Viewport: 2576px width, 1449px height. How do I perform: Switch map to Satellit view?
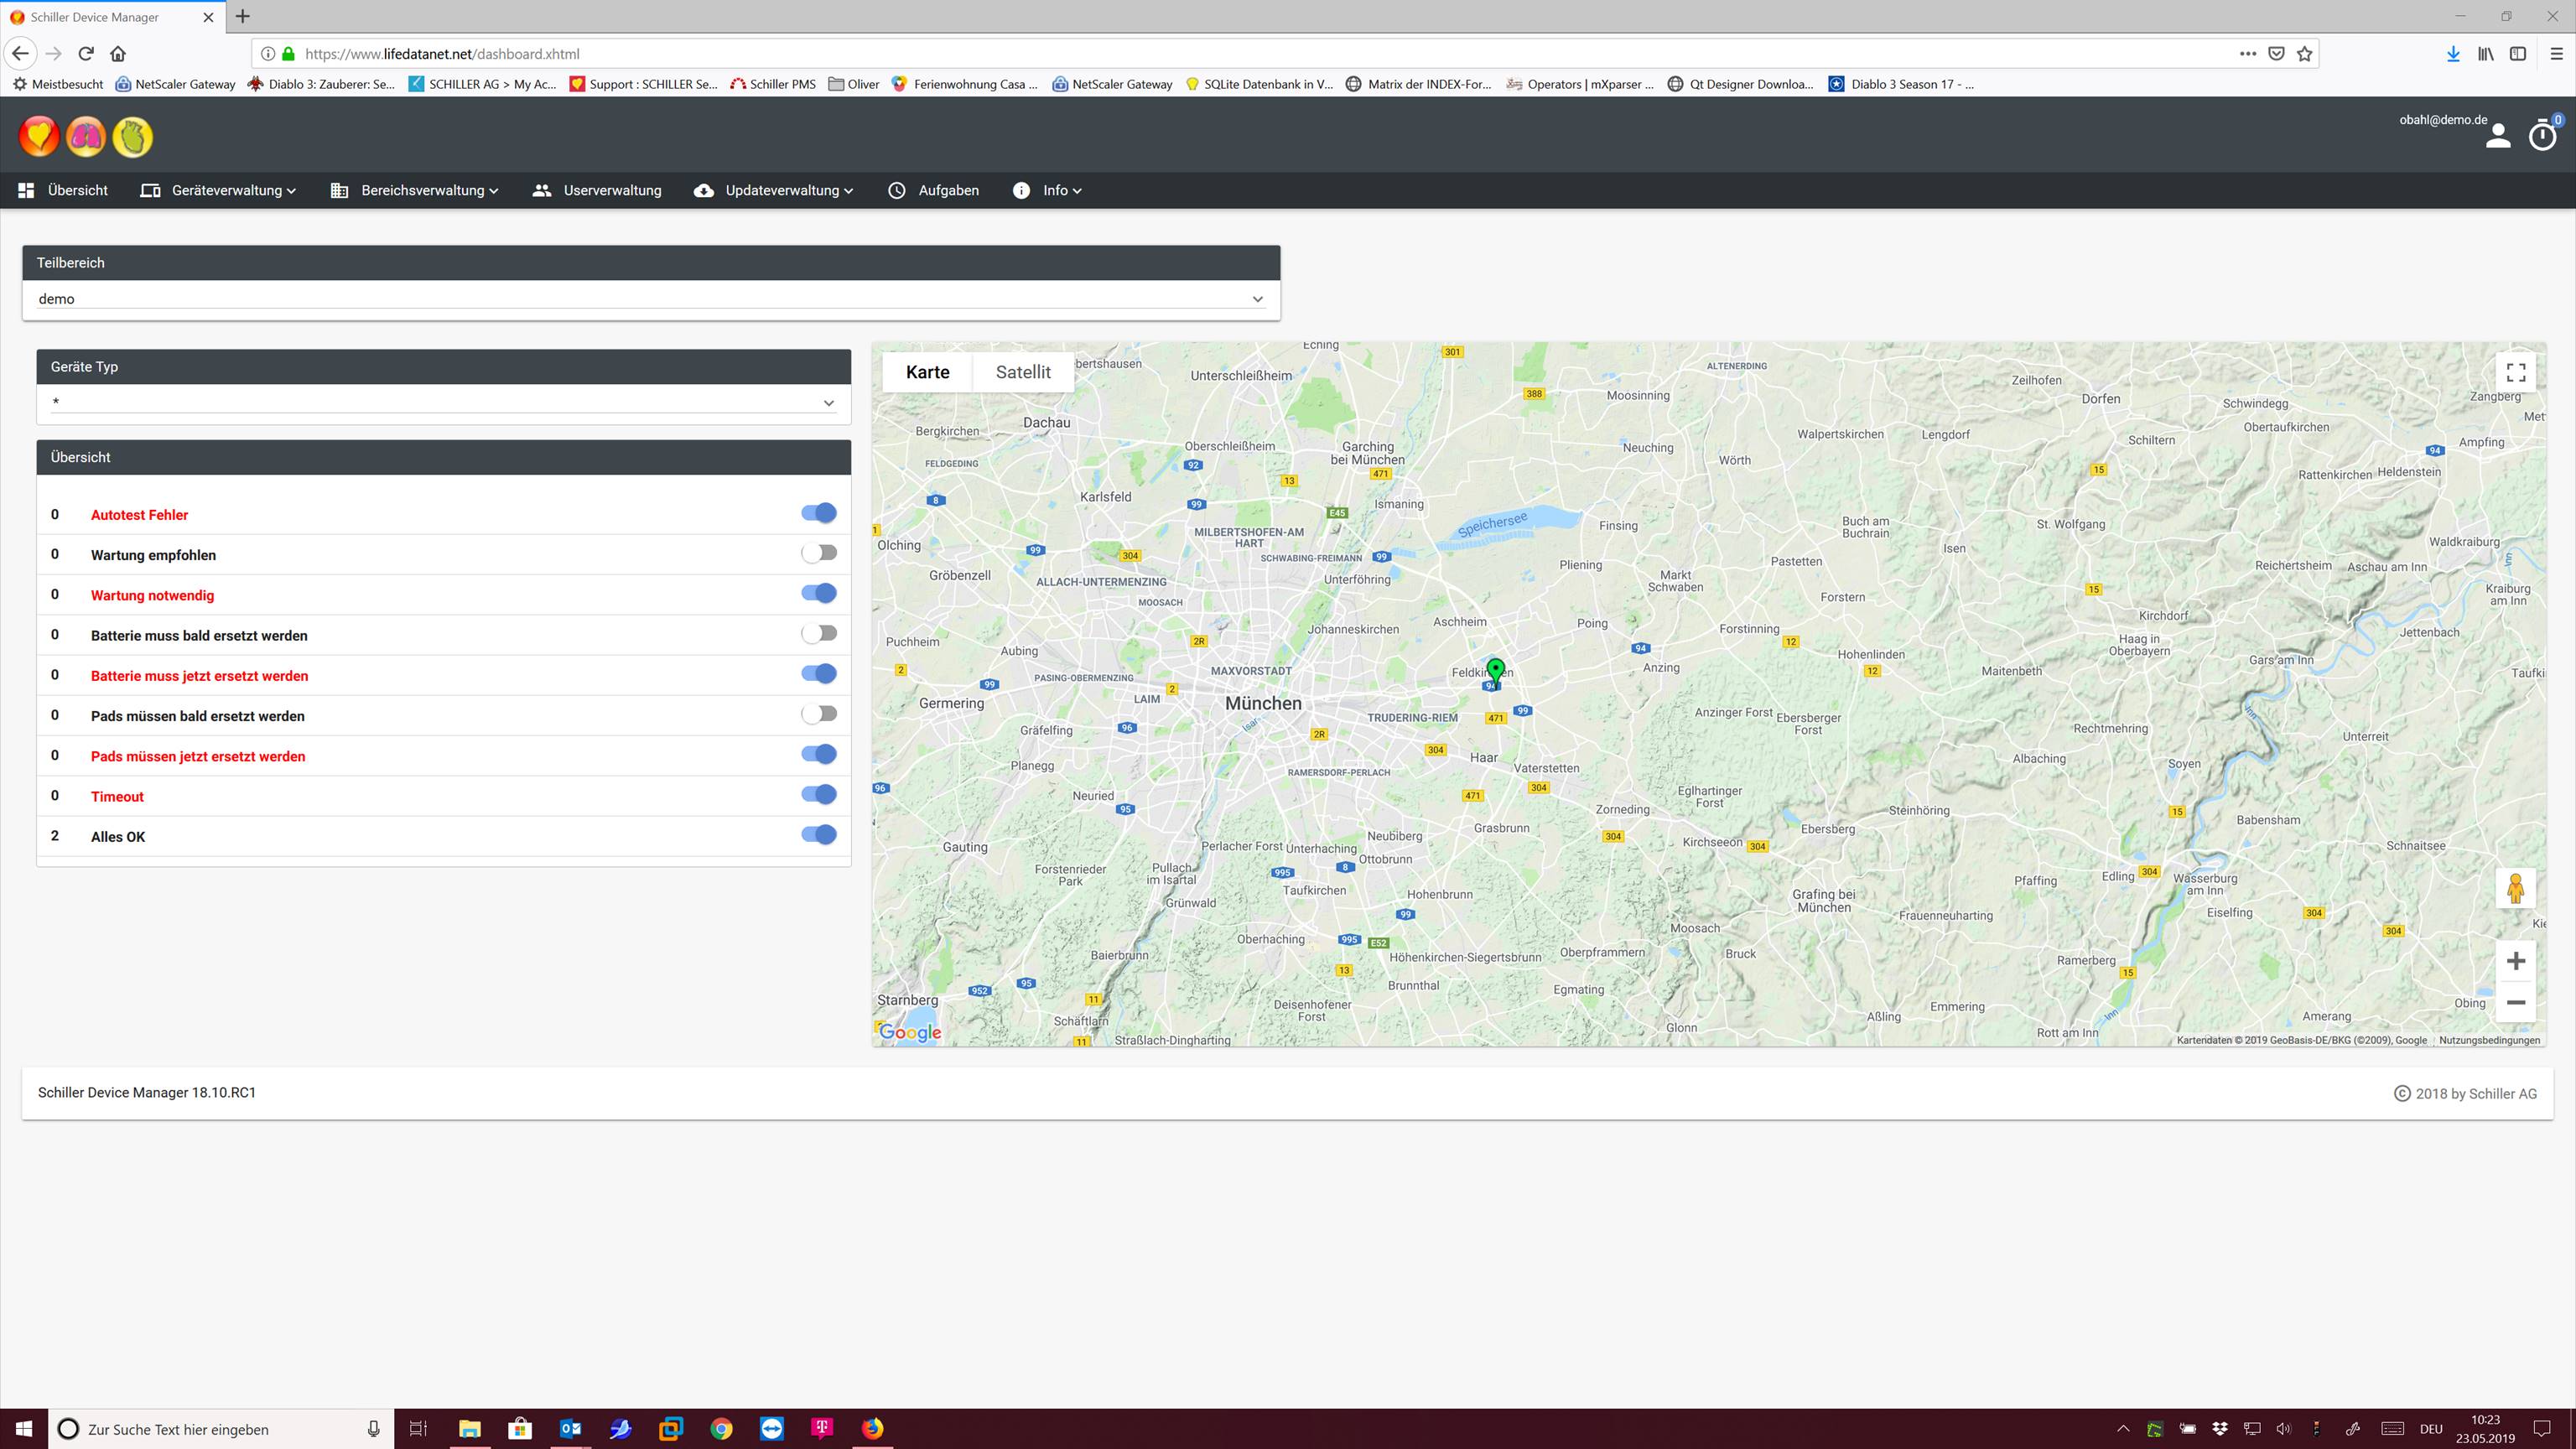pyautogui.click(x=1022, y=372)
